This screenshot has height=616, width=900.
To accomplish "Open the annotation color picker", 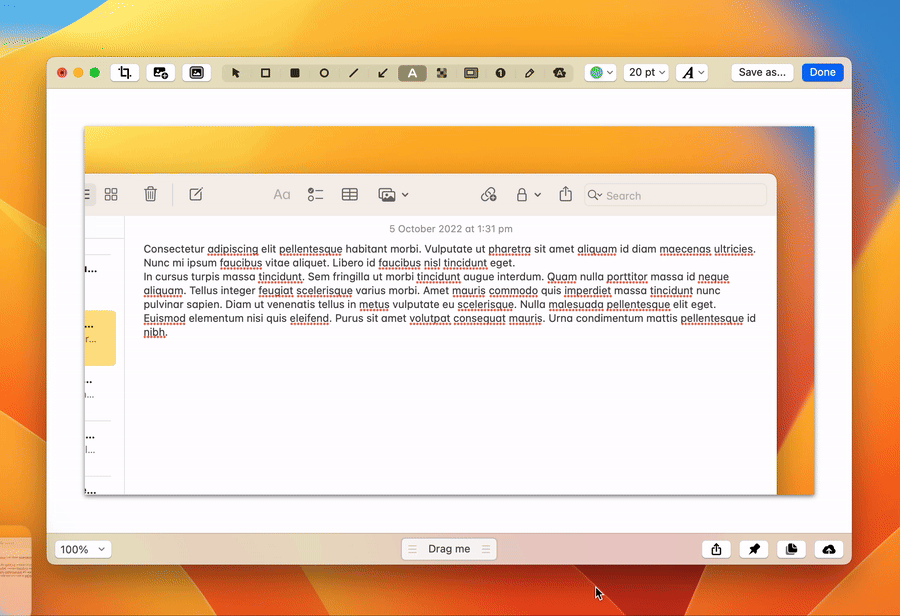I will 601,72.
